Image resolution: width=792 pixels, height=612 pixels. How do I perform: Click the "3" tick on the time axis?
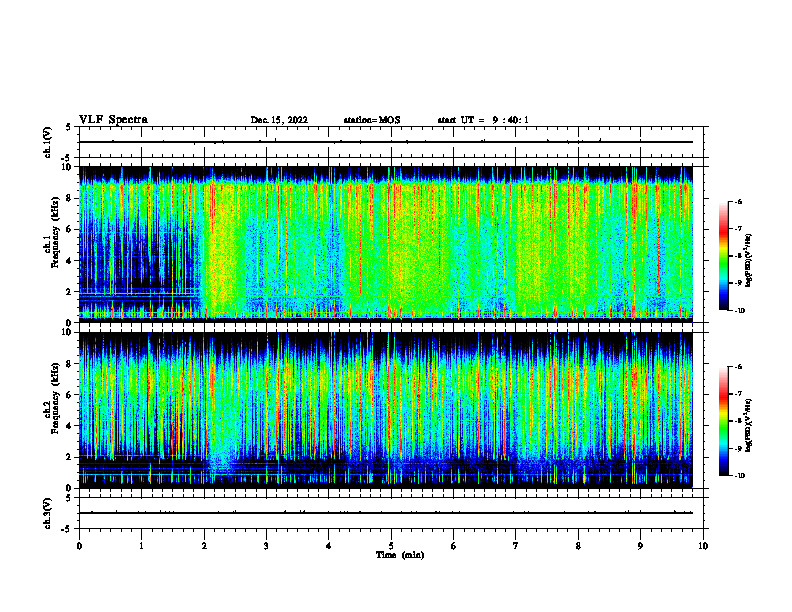266,546
